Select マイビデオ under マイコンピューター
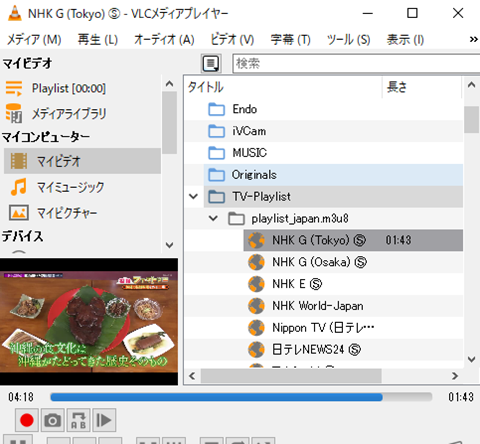The width and height of the screenshot is (480, 444). [82, 161]
